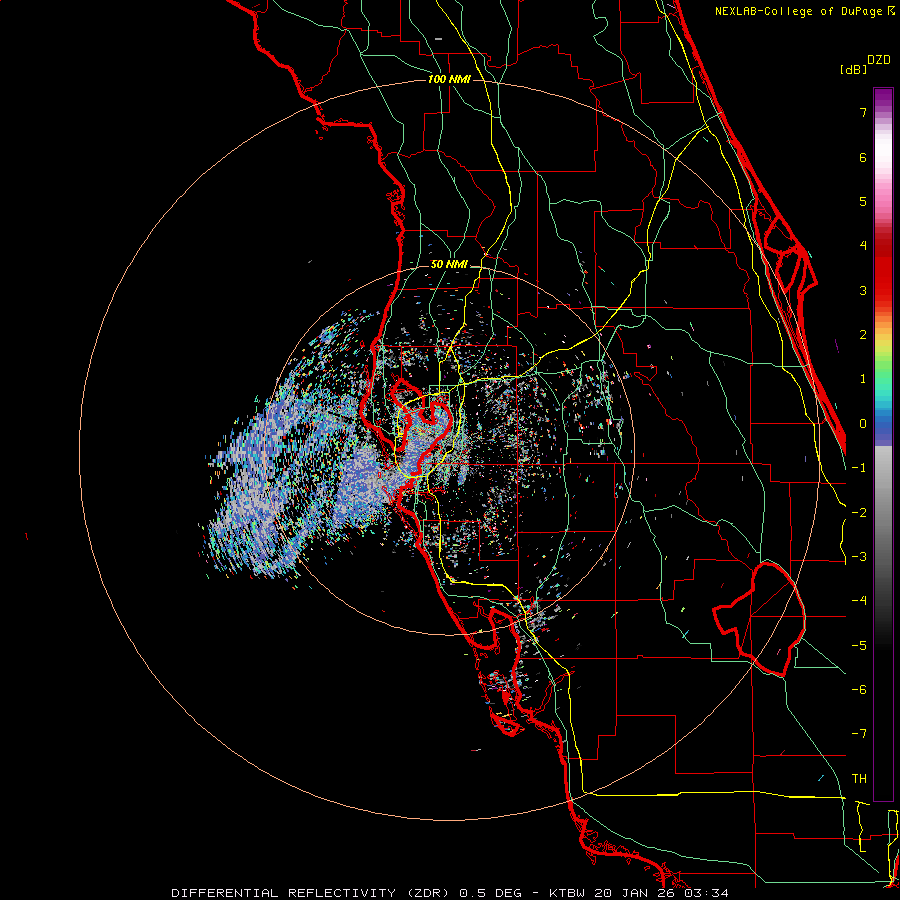Viewport: 900px width, 900px height.
Task: Click the -3 value on color scale
Action: point(859,557)
